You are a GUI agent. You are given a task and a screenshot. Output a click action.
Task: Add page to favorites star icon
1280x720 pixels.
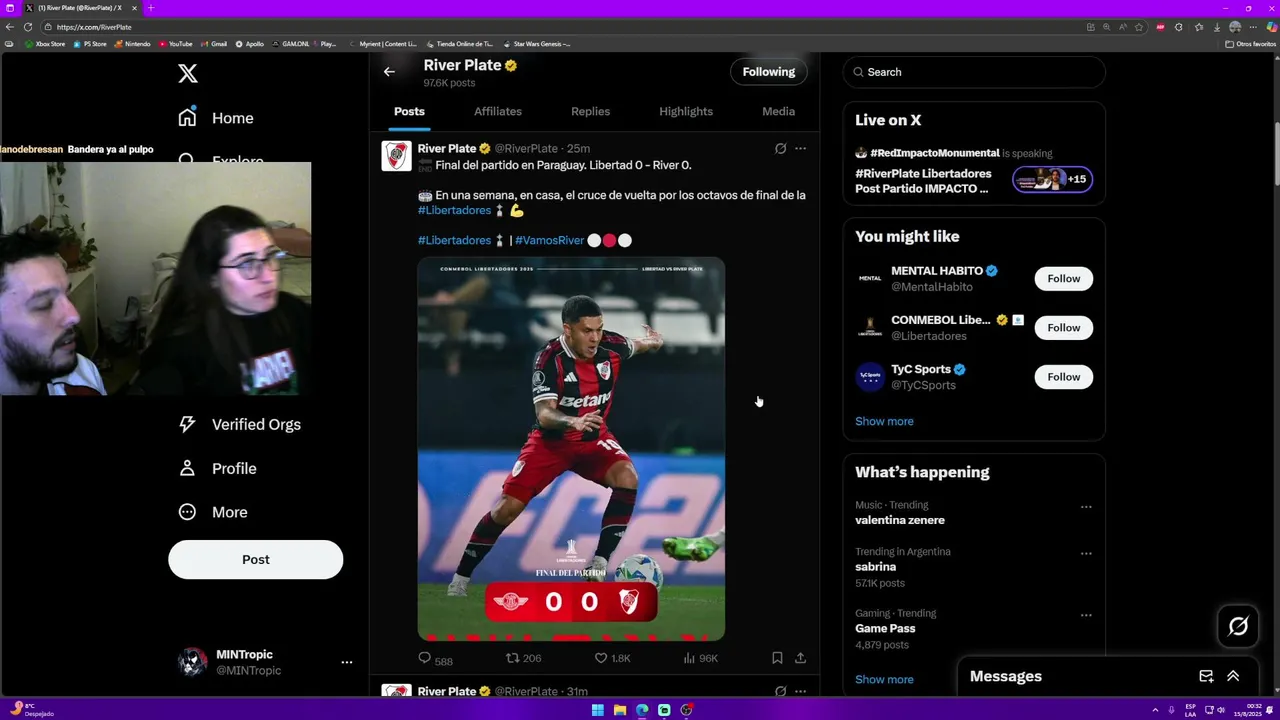coord(1139,27)
